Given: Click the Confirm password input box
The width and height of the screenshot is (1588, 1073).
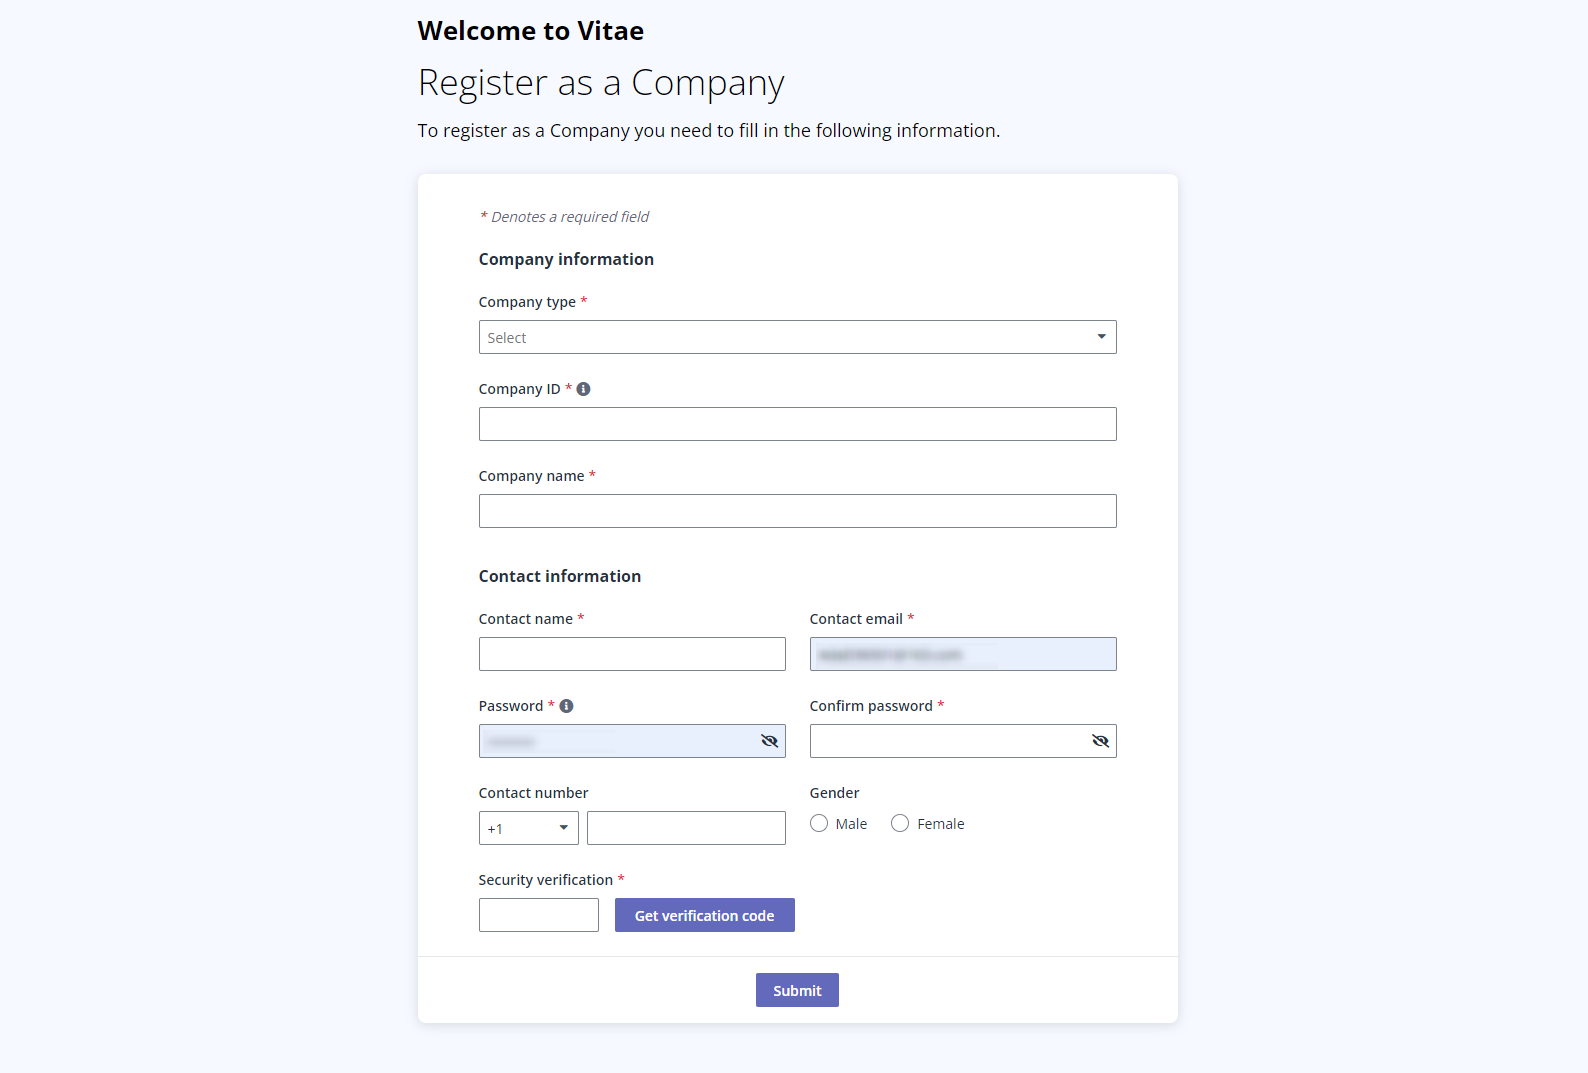Looking at the screenshot, I should (x=950, y=741).
